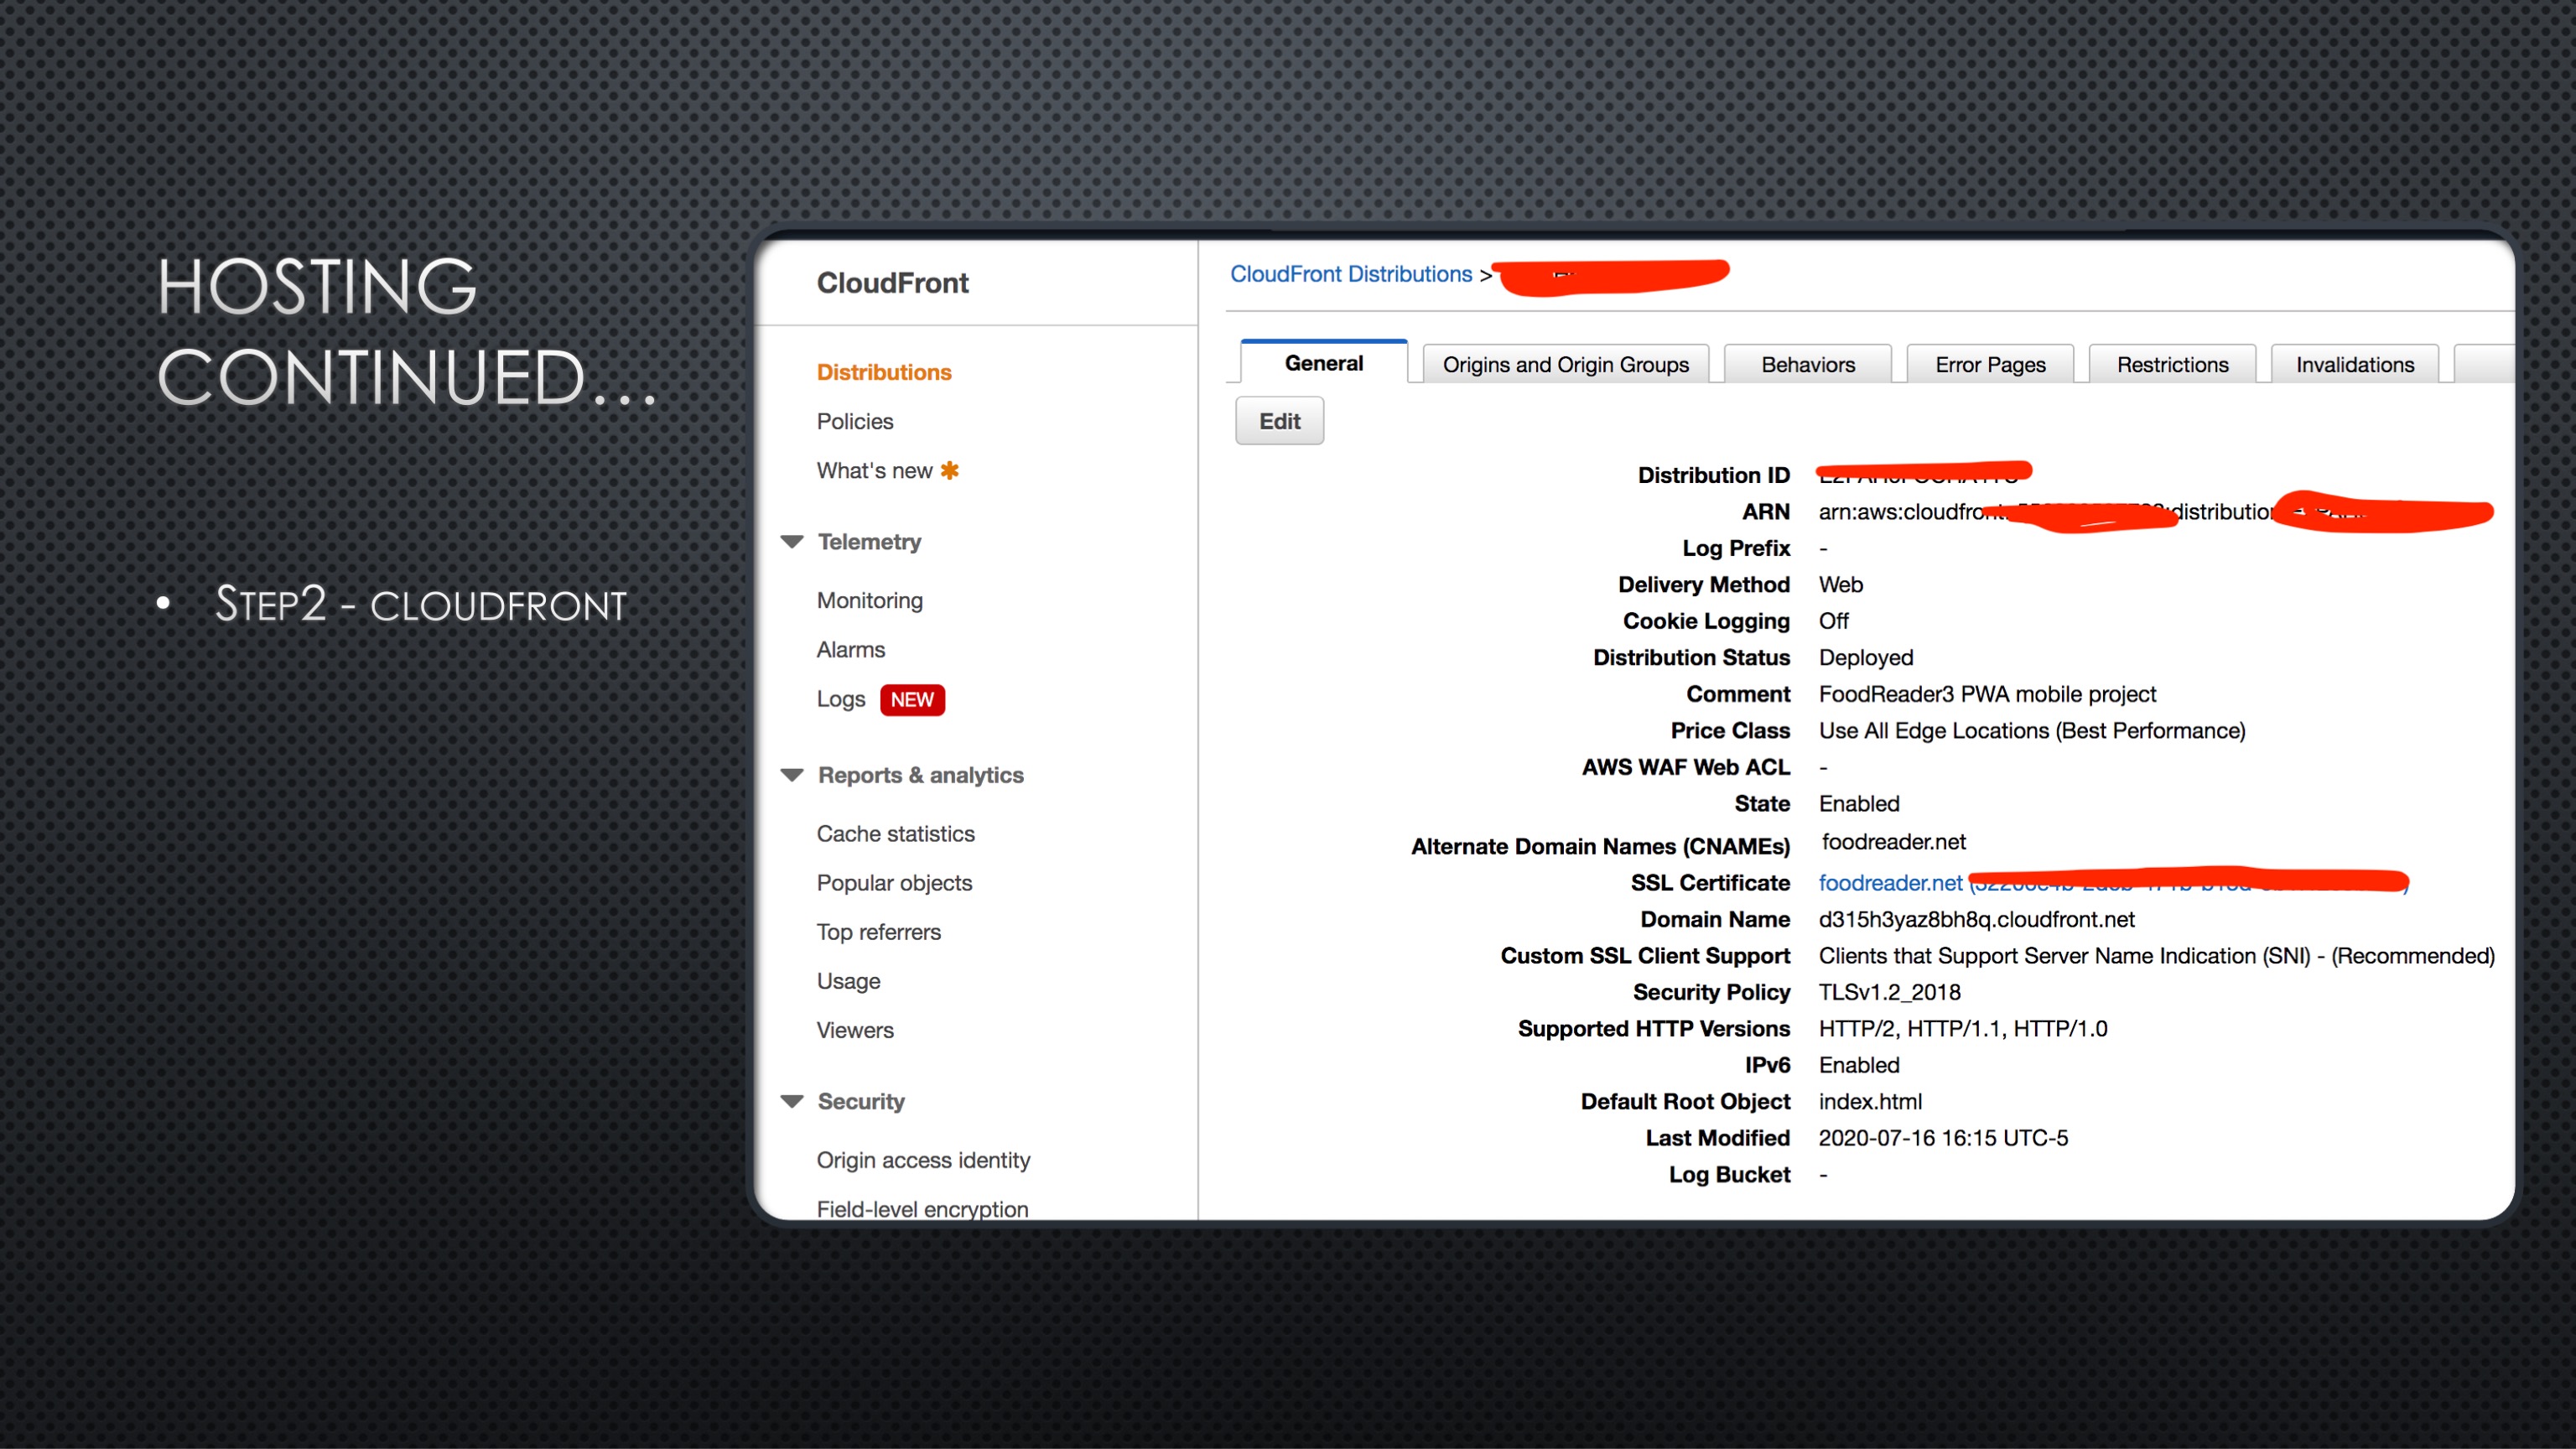Open the General tab

1323,363
